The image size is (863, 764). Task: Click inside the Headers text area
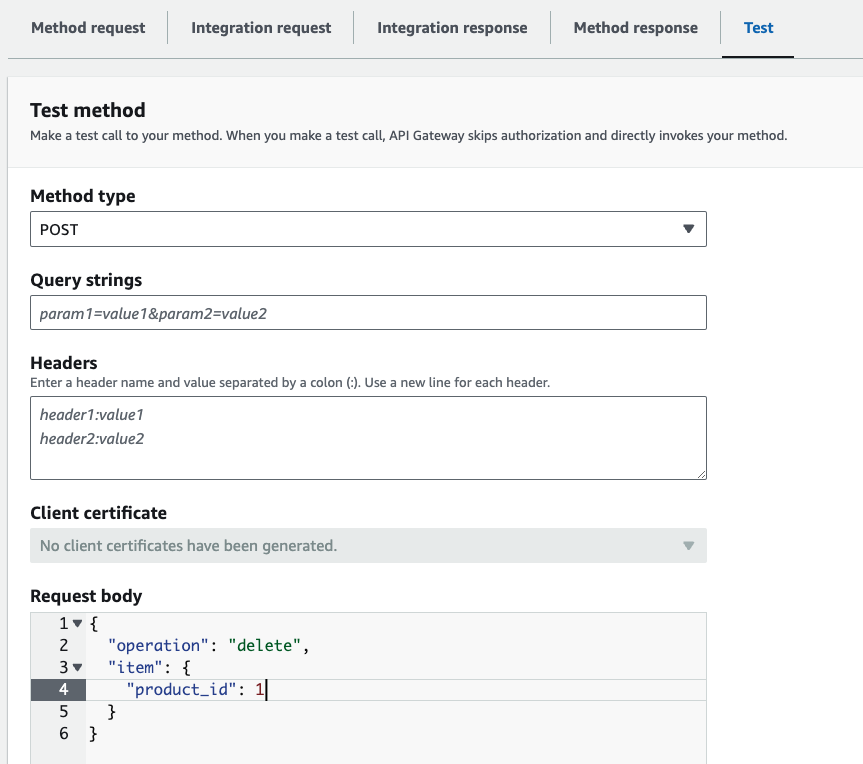pos(368,438)
